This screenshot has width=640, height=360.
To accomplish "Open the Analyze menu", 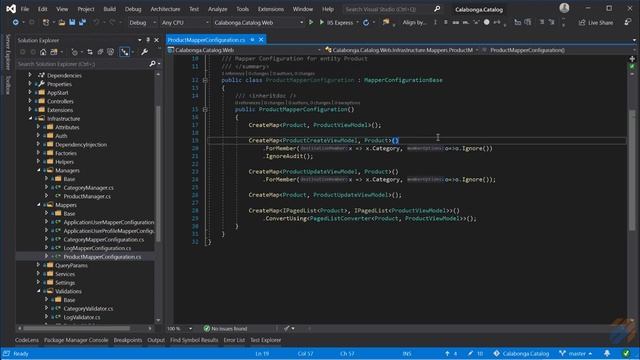I will click(218, 9).
